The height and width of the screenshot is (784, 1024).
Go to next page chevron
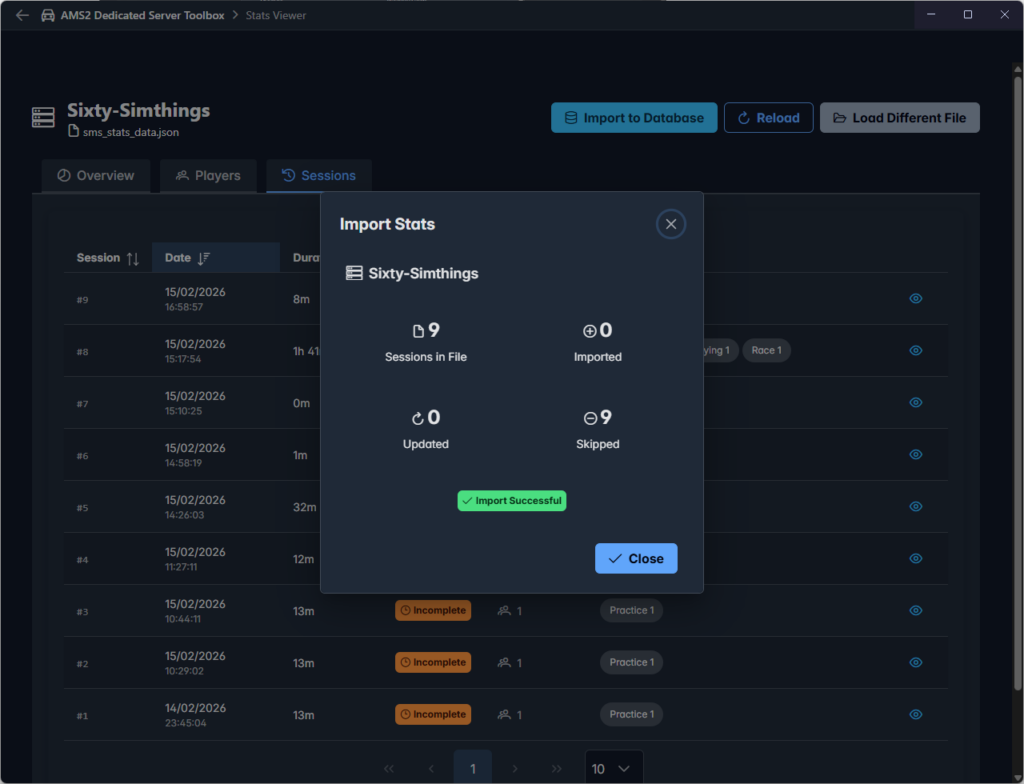click(515, 768)
